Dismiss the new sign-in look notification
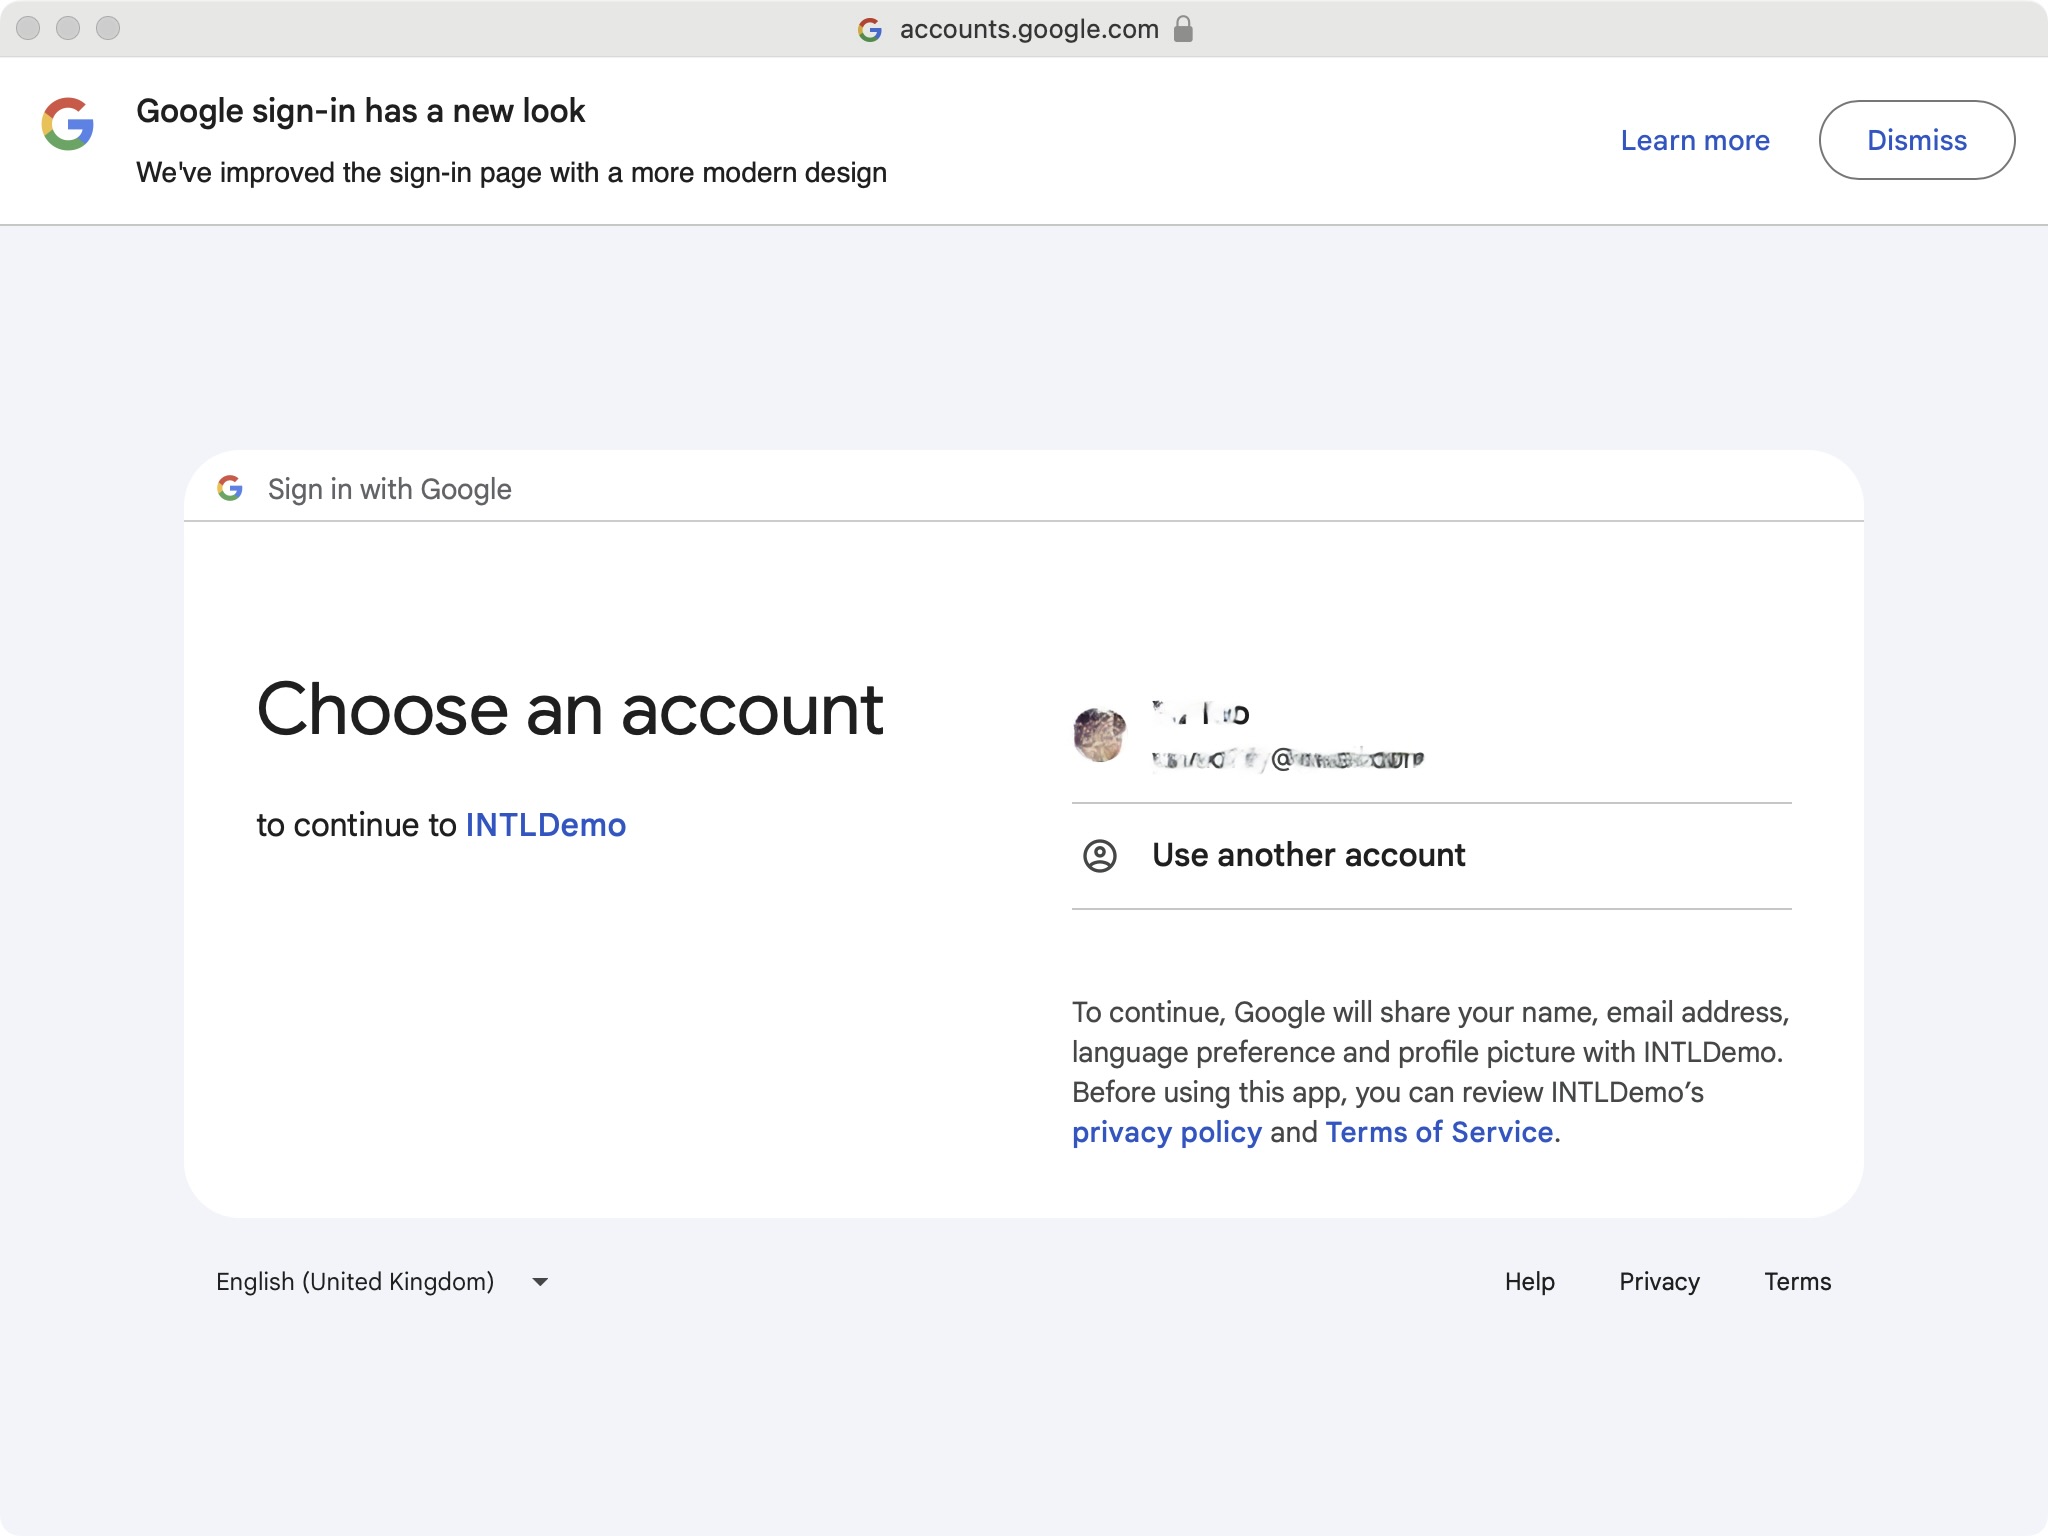The height and width of the screenshot is (1536, 2048). click(1916, 140)
